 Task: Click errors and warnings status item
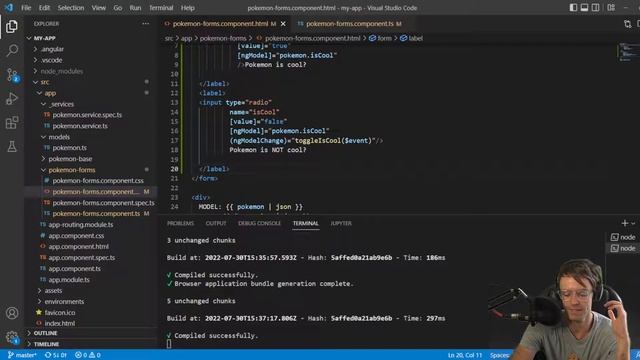[88, 355]
